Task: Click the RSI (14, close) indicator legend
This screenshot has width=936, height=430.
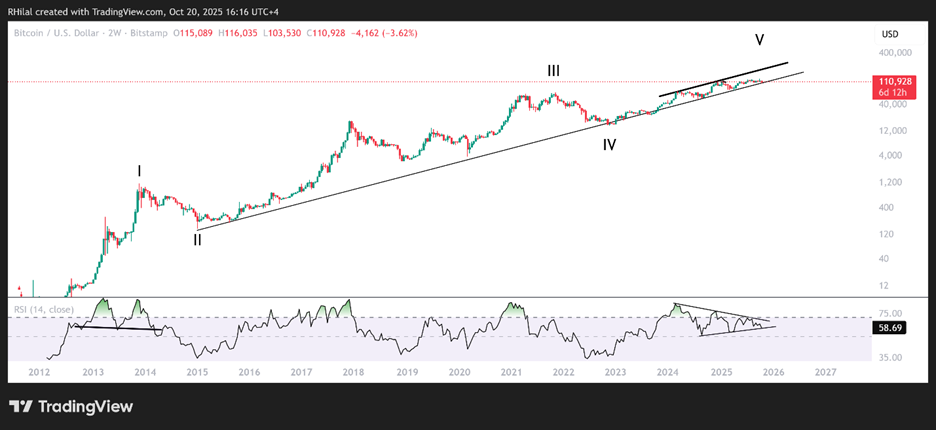Action: pyautogui.click(x=44, y=309)
